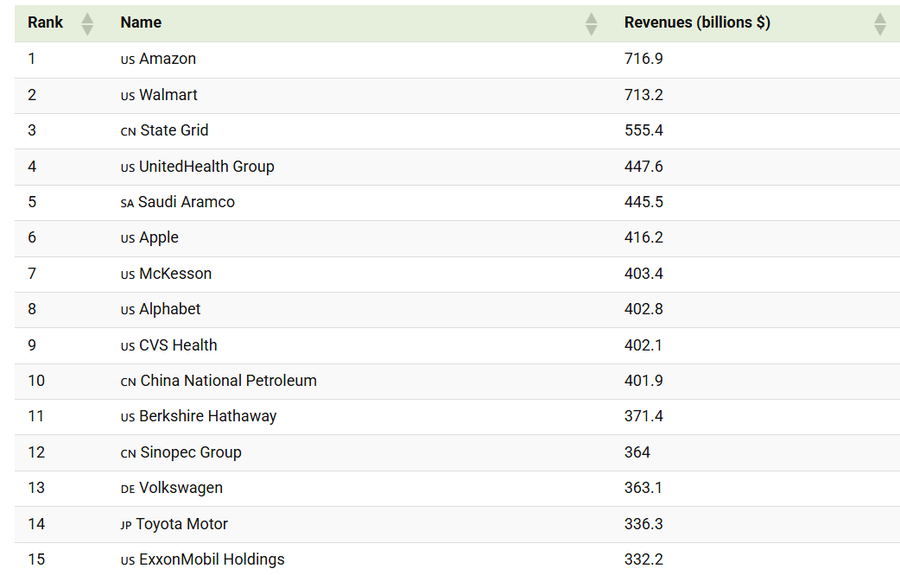This screenshot has width=900, height=575.
Task: Select the China National Petroleum name
Action: tap(228, 380)
